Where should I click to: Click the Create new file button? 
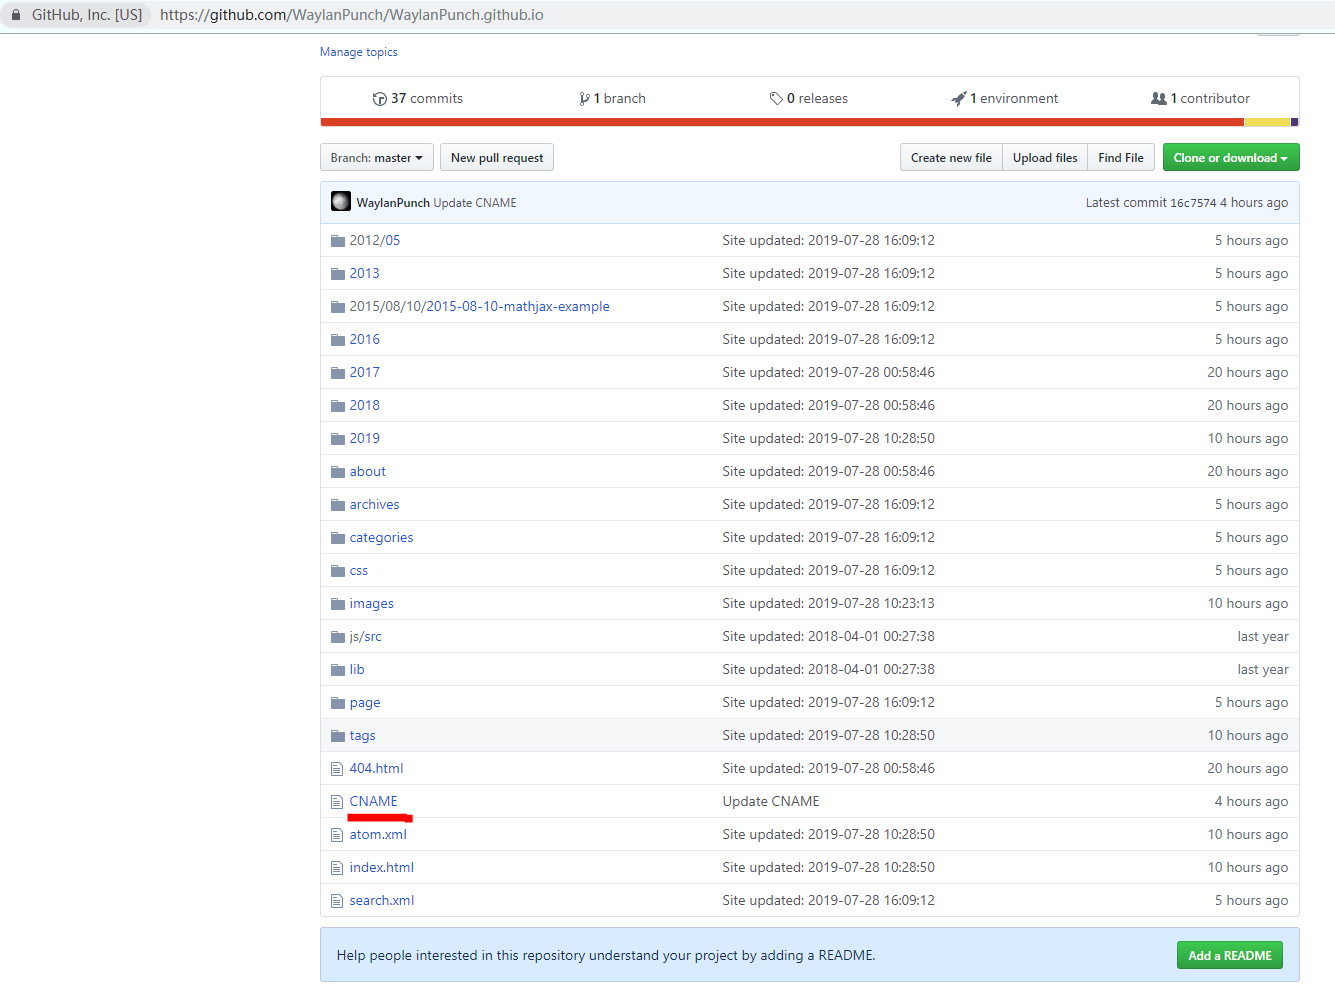coord(951,158)
